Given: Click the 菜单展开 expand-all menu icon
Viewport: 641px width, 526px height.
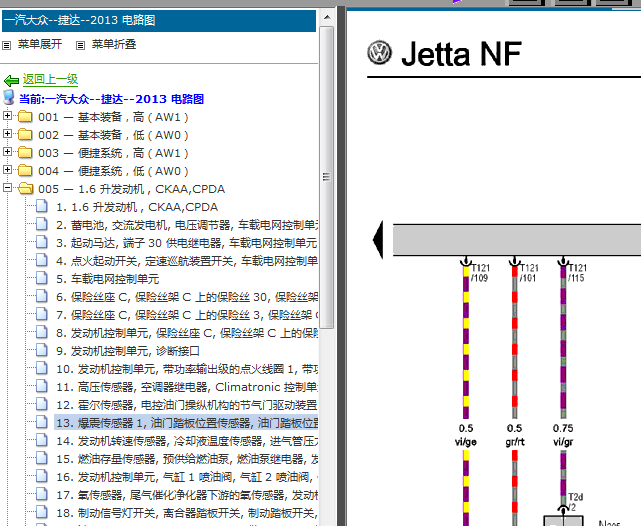Looking at the screenshot, I should tap(7, 45).
